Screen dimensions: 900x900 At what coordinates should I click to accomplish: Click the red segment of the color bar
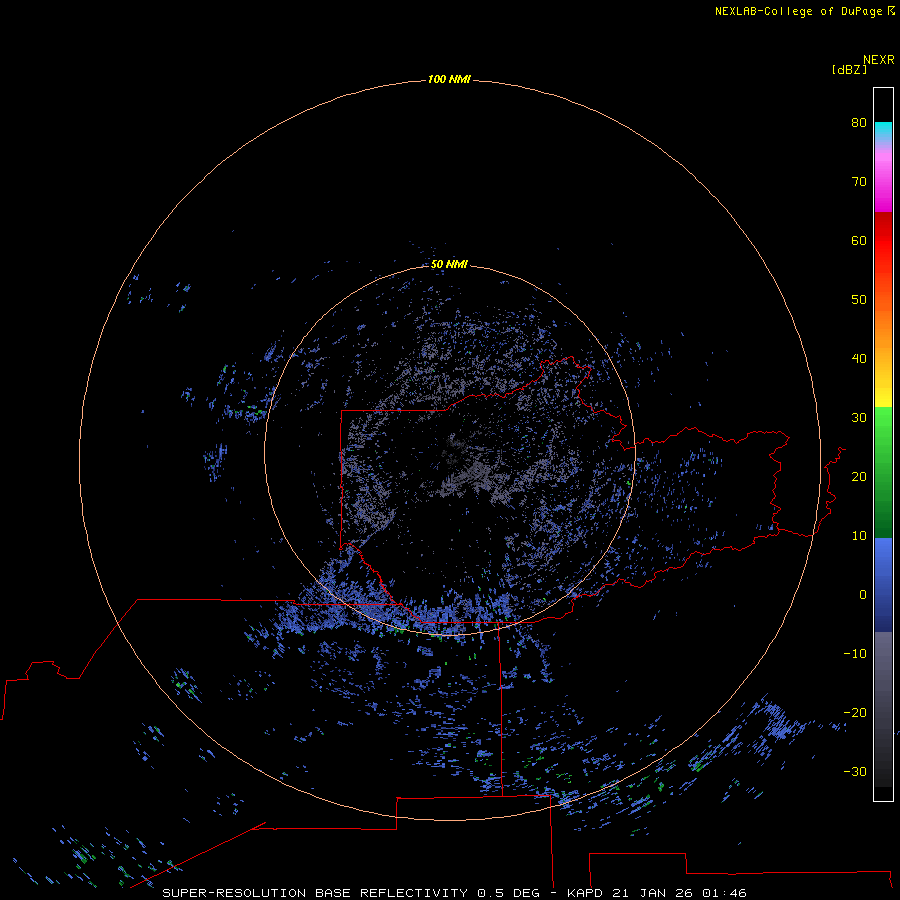coord(883,241)
